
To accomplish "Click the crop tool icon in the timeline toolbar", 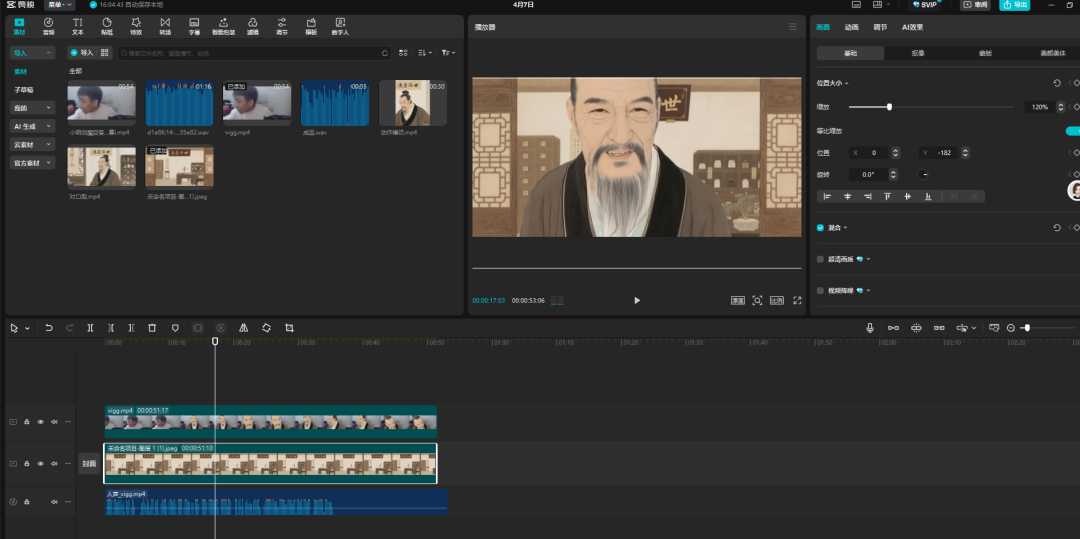I will point(289,328).
